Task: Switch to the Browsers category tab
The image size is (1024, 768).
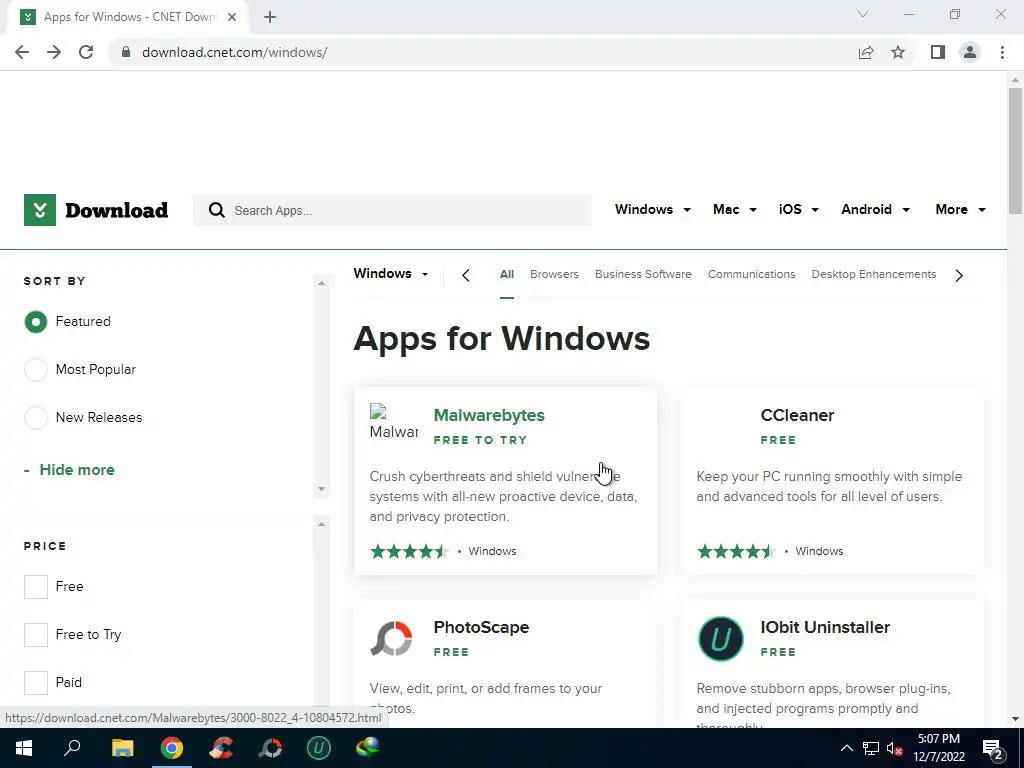Action: point(554,274)
